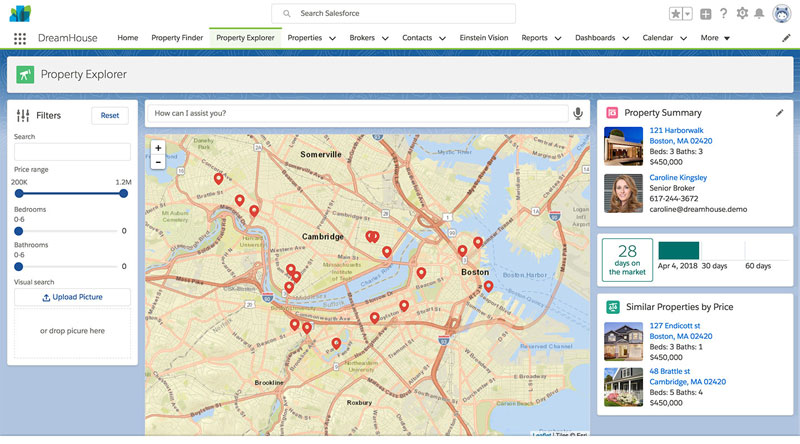Viewport: 800px width, 444px height.
Task: Zoom in on the map
Action: pyautogui.click(x=158, y=148)
